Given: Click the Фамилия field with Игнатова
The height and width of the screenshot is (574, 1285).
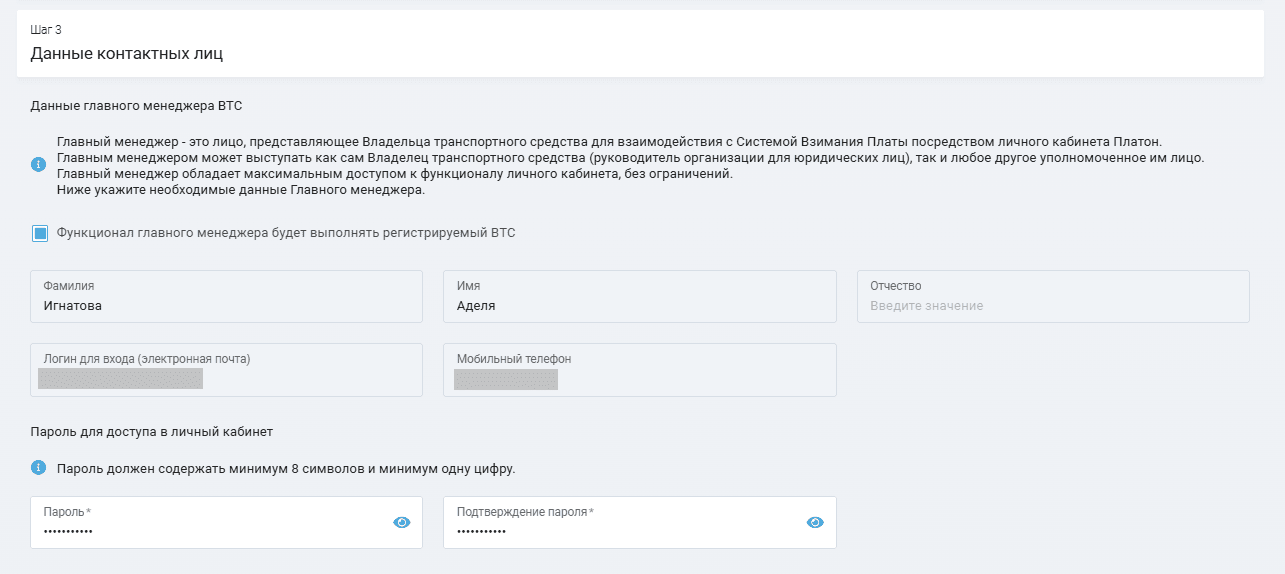Looking at the screenshot, I should (226, 296).
